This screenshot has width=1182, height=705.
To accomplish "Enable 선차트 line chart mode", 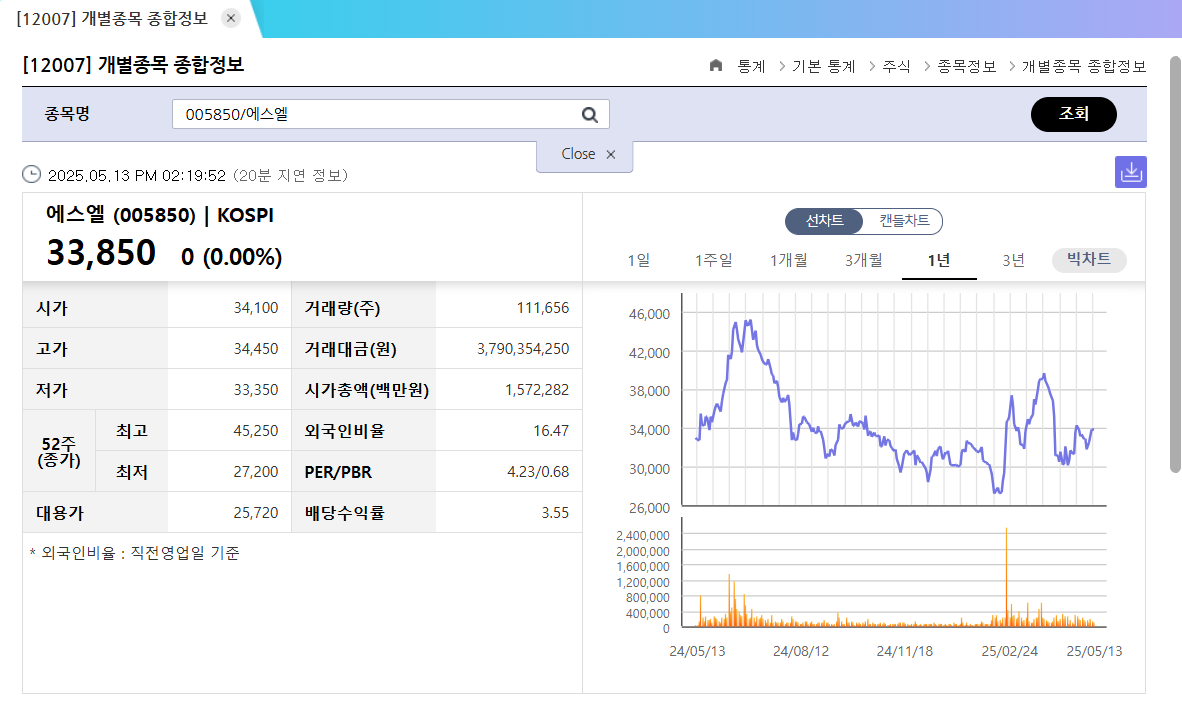I will (824, 223).
